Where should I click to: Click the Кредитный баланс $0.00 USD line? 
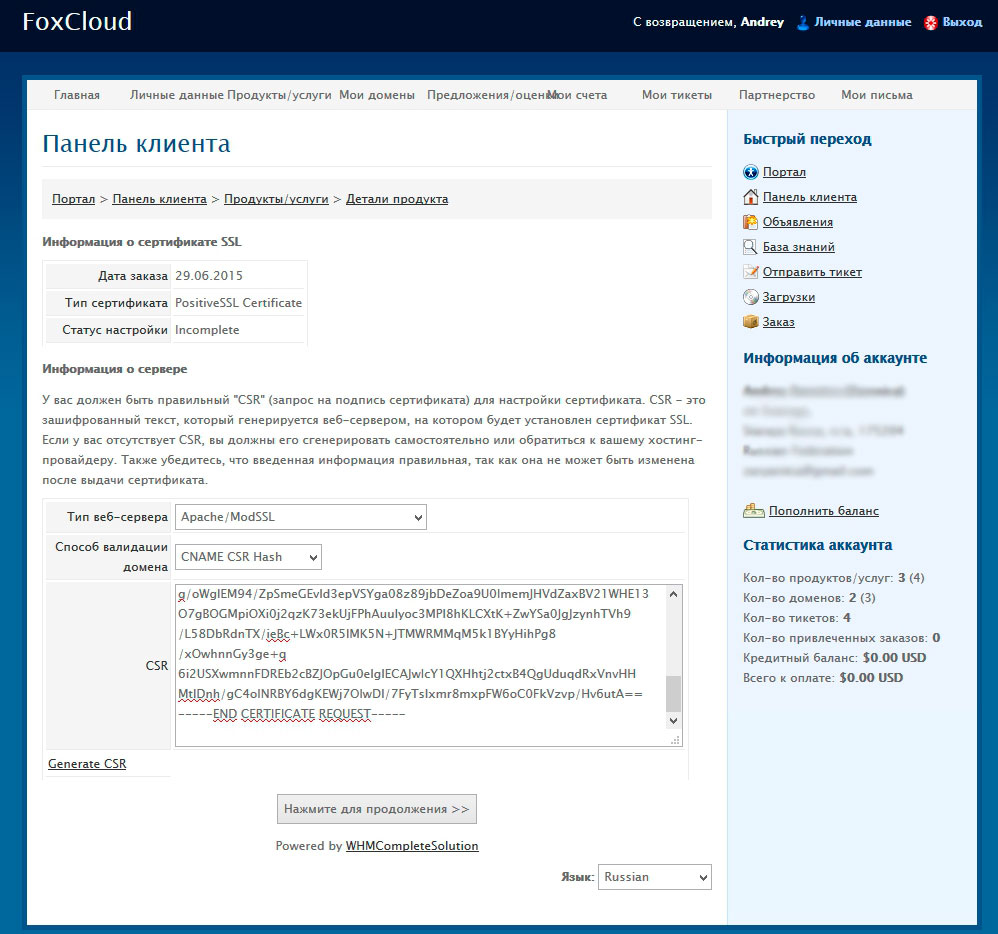point(834,658)
